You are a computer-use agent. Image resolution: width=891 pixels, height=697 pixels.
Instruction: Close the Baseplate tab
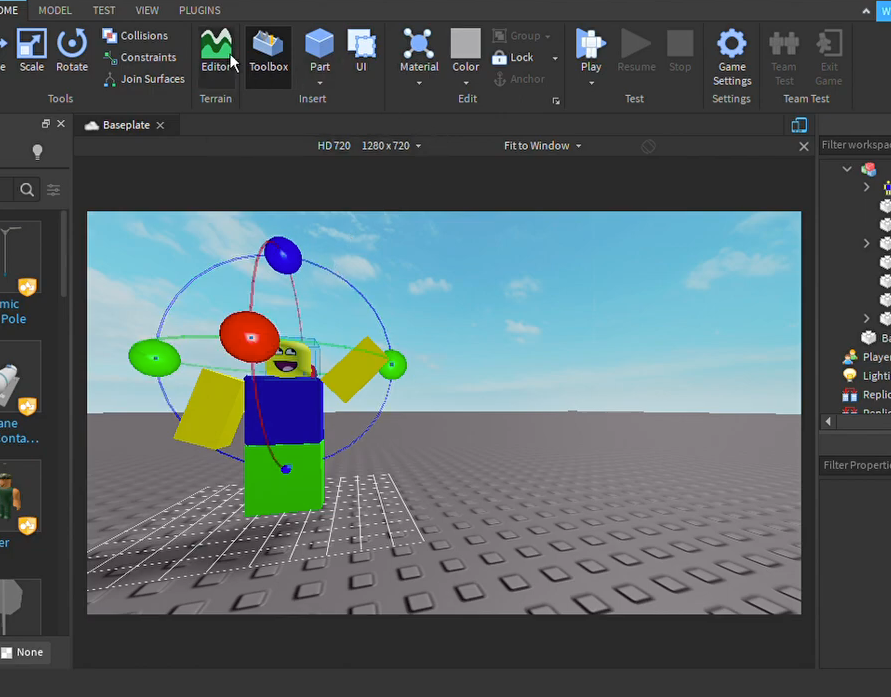(x=160, y=126)
